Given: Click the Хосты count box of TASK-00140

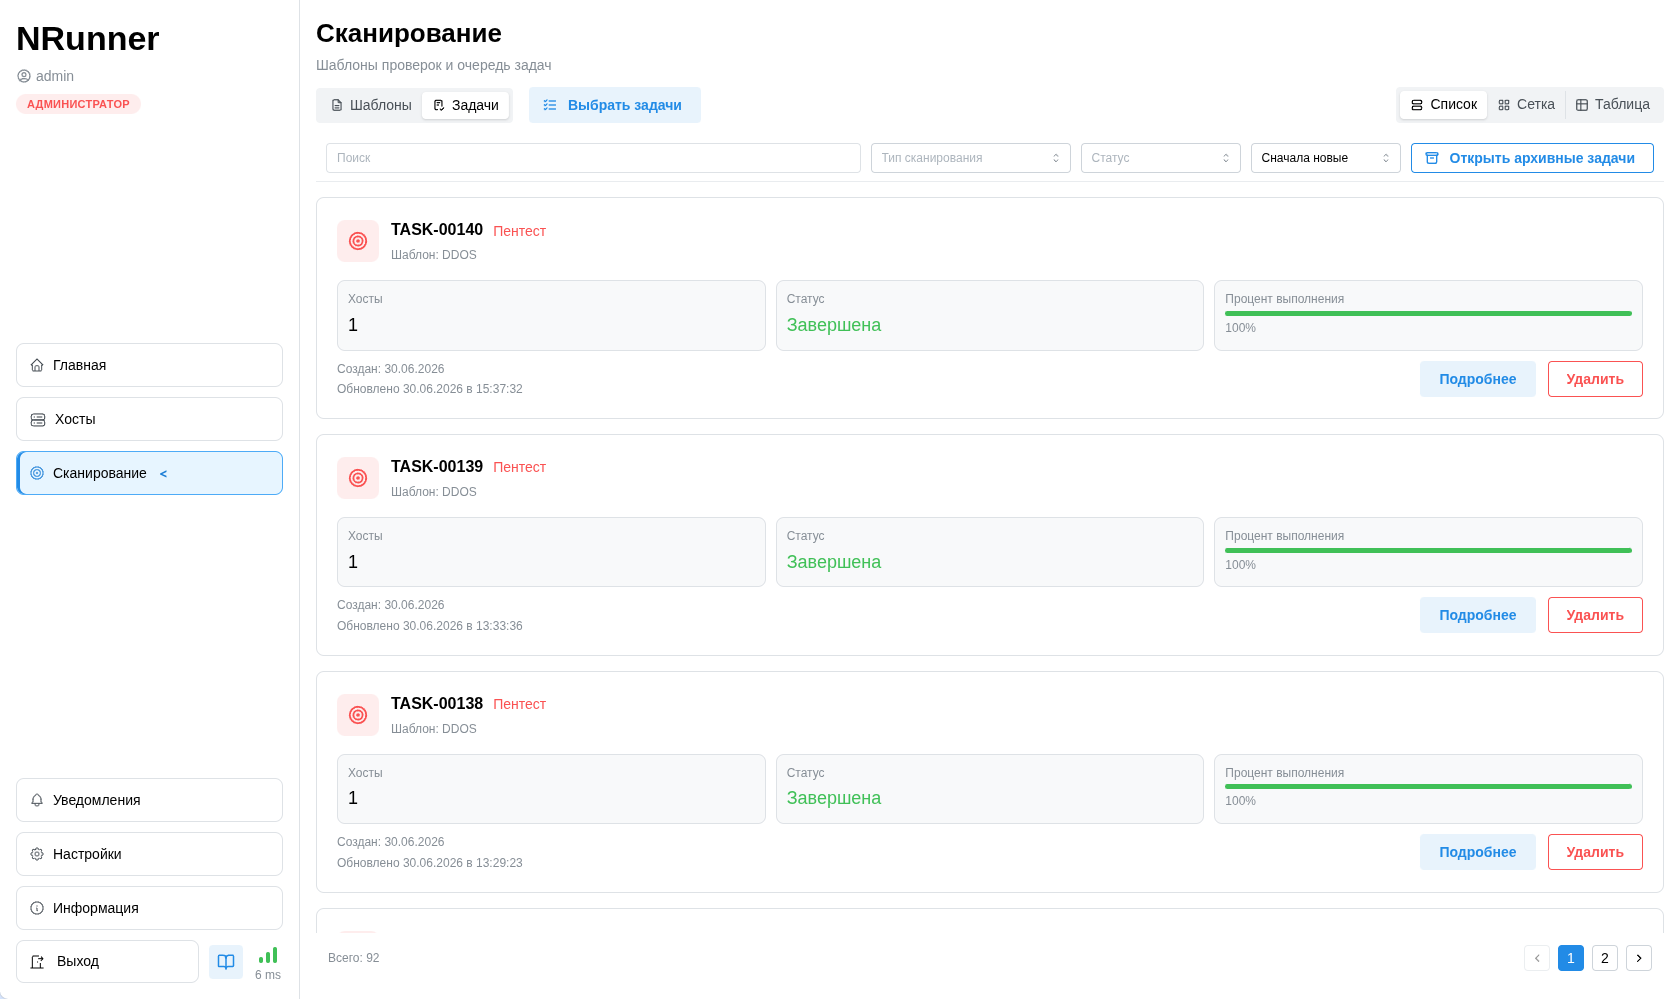Looking at the screenshot, I should click(551, 315).
